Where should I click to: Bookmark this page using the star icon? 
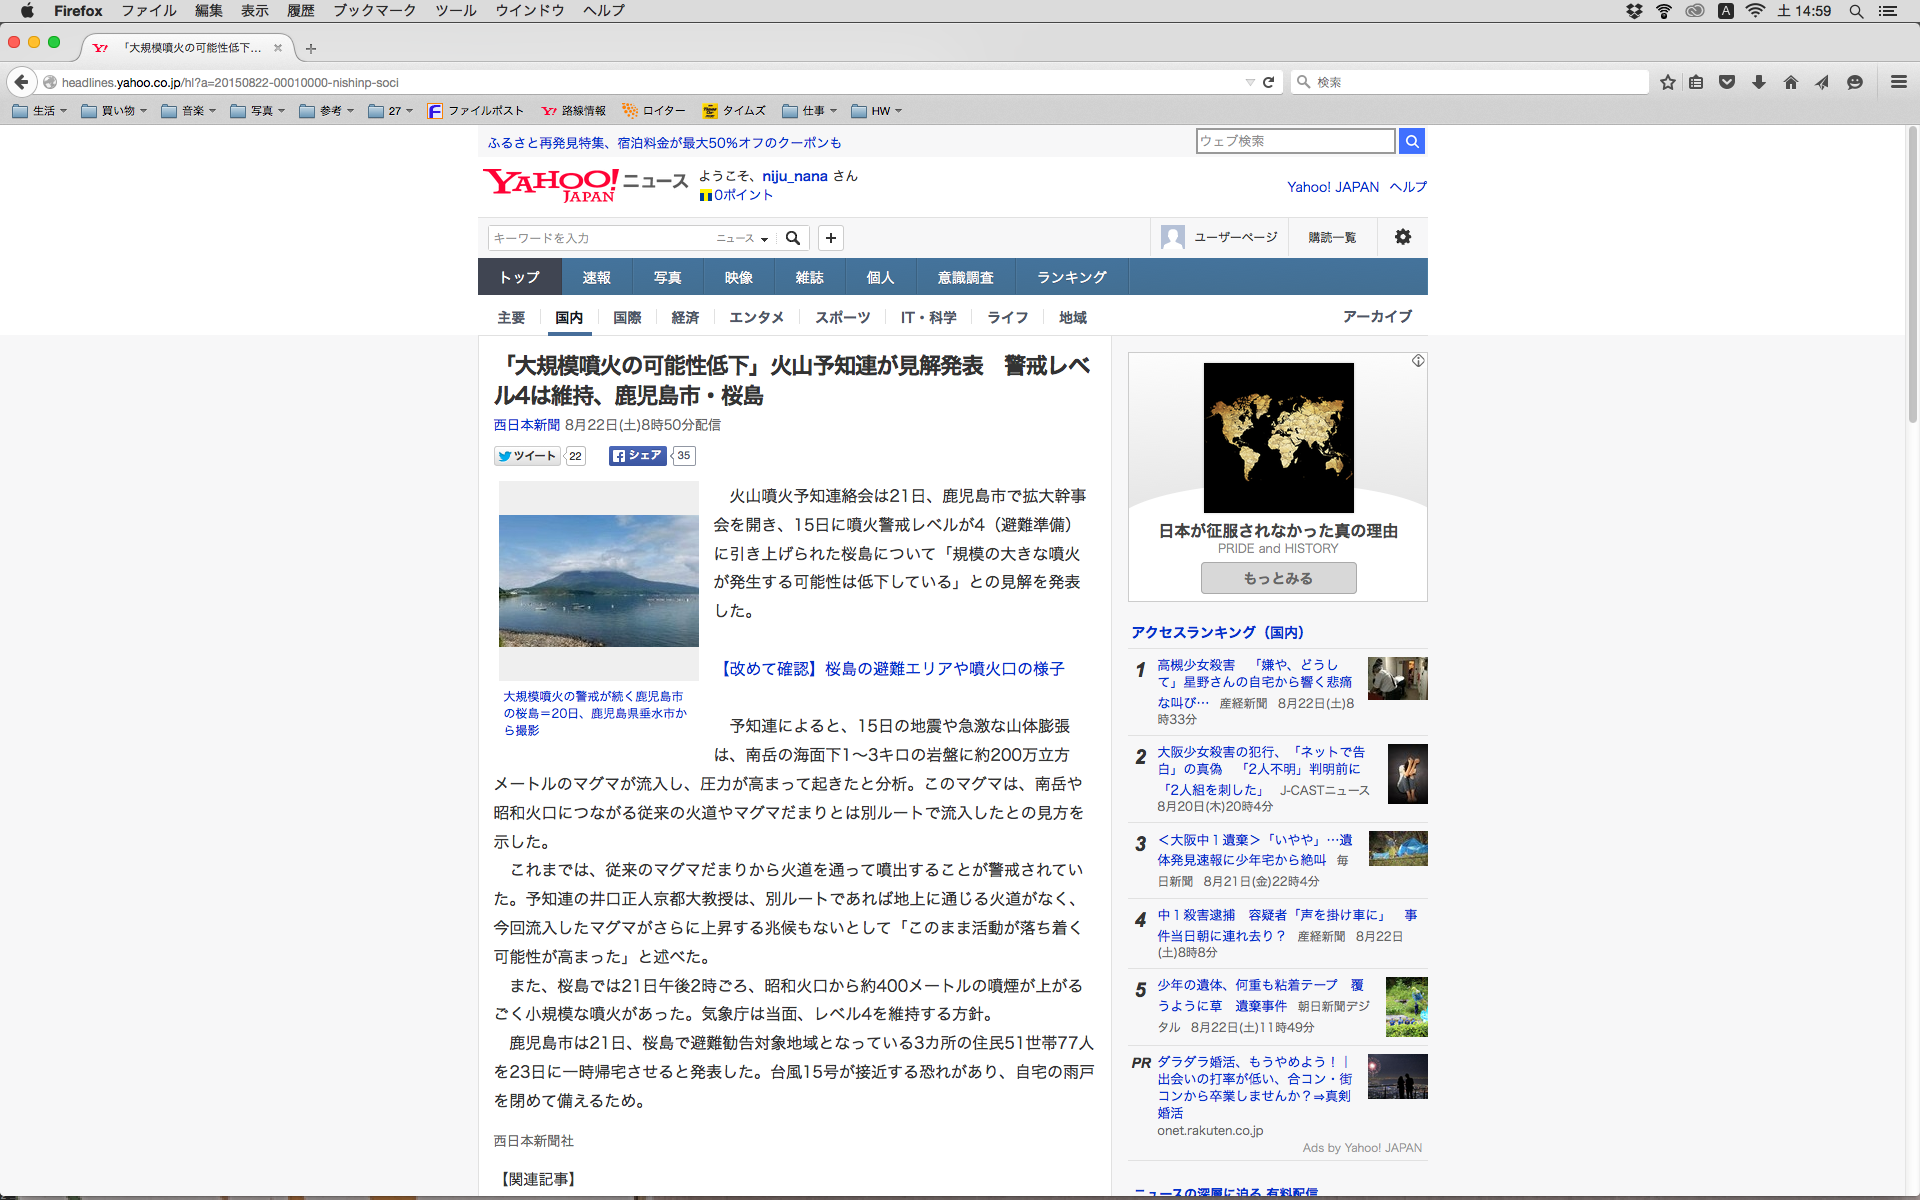pos(1667,82)
